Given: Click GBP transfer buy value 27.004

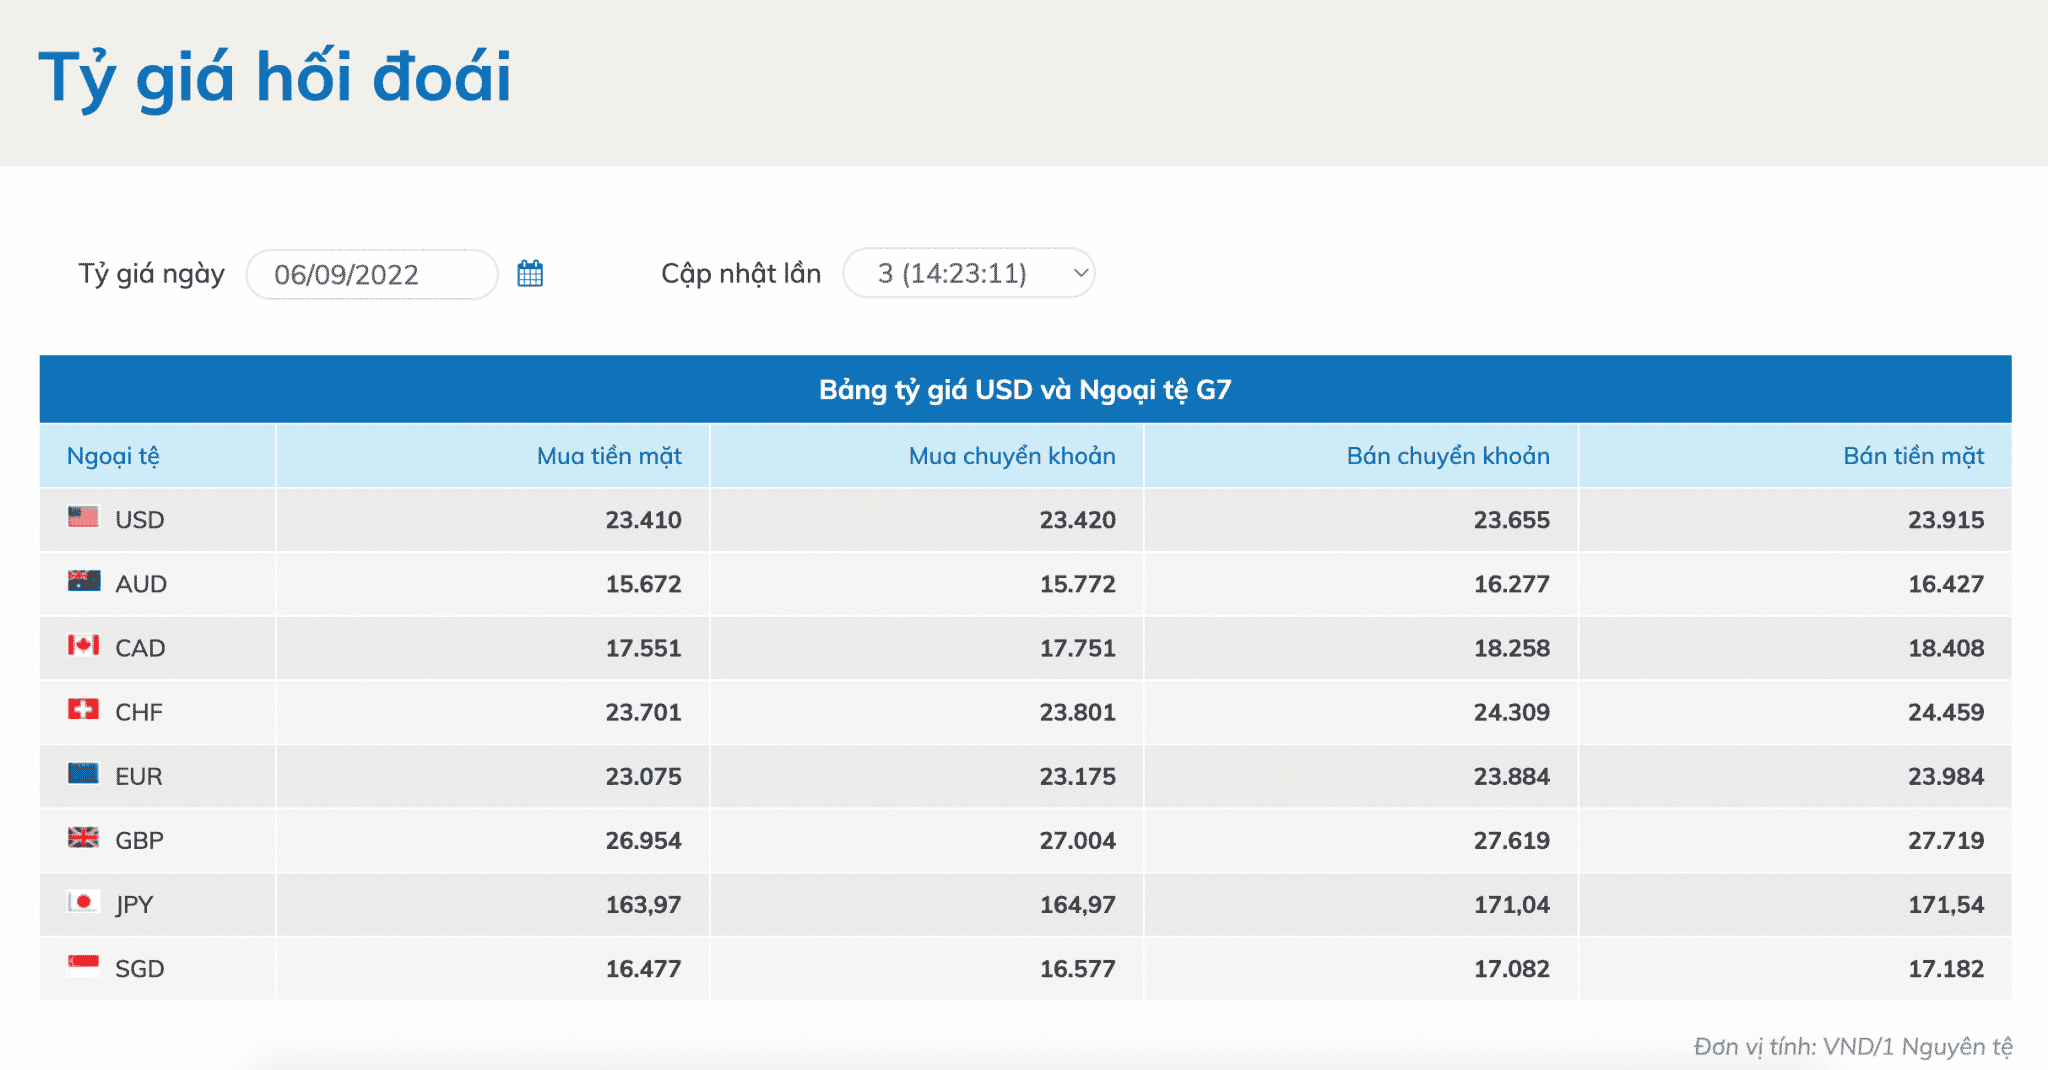Looking at the screenshot, I should (x=1077, y=840).
